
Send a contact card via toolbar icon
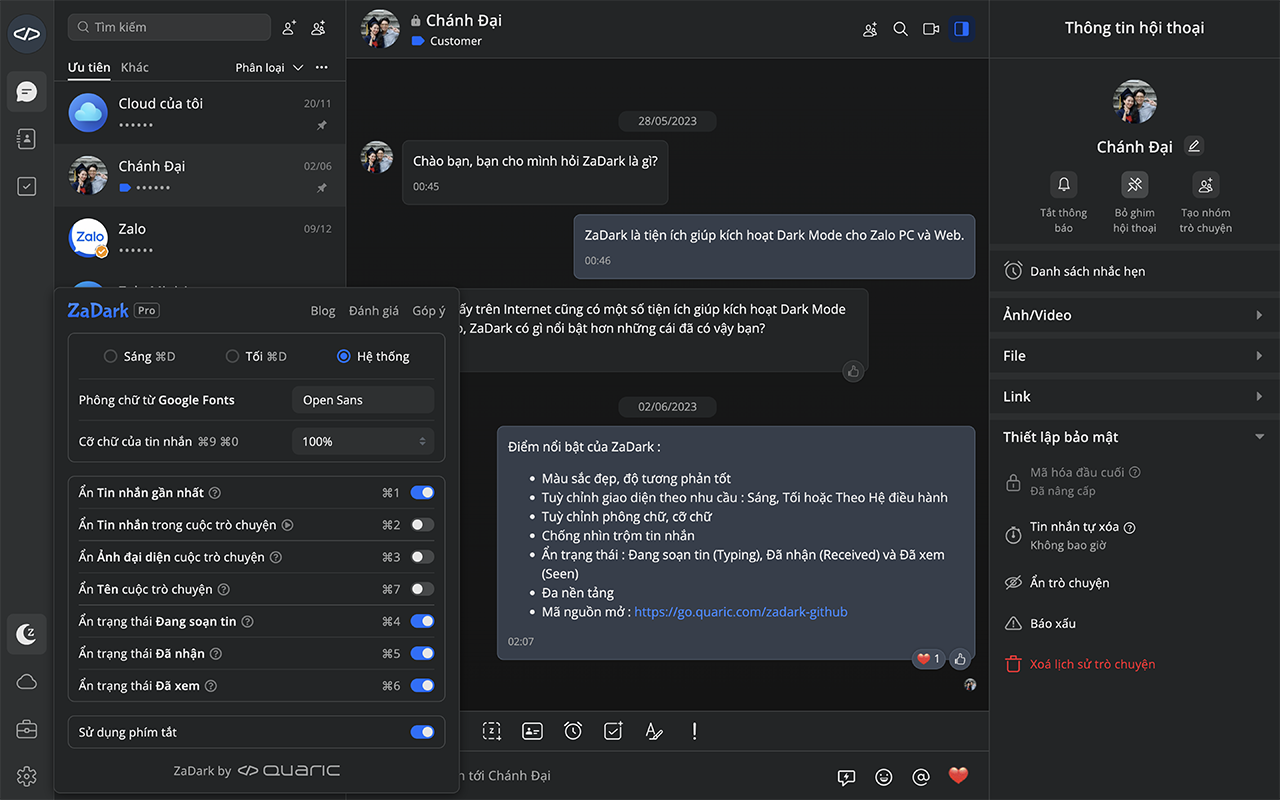(532, 731)
